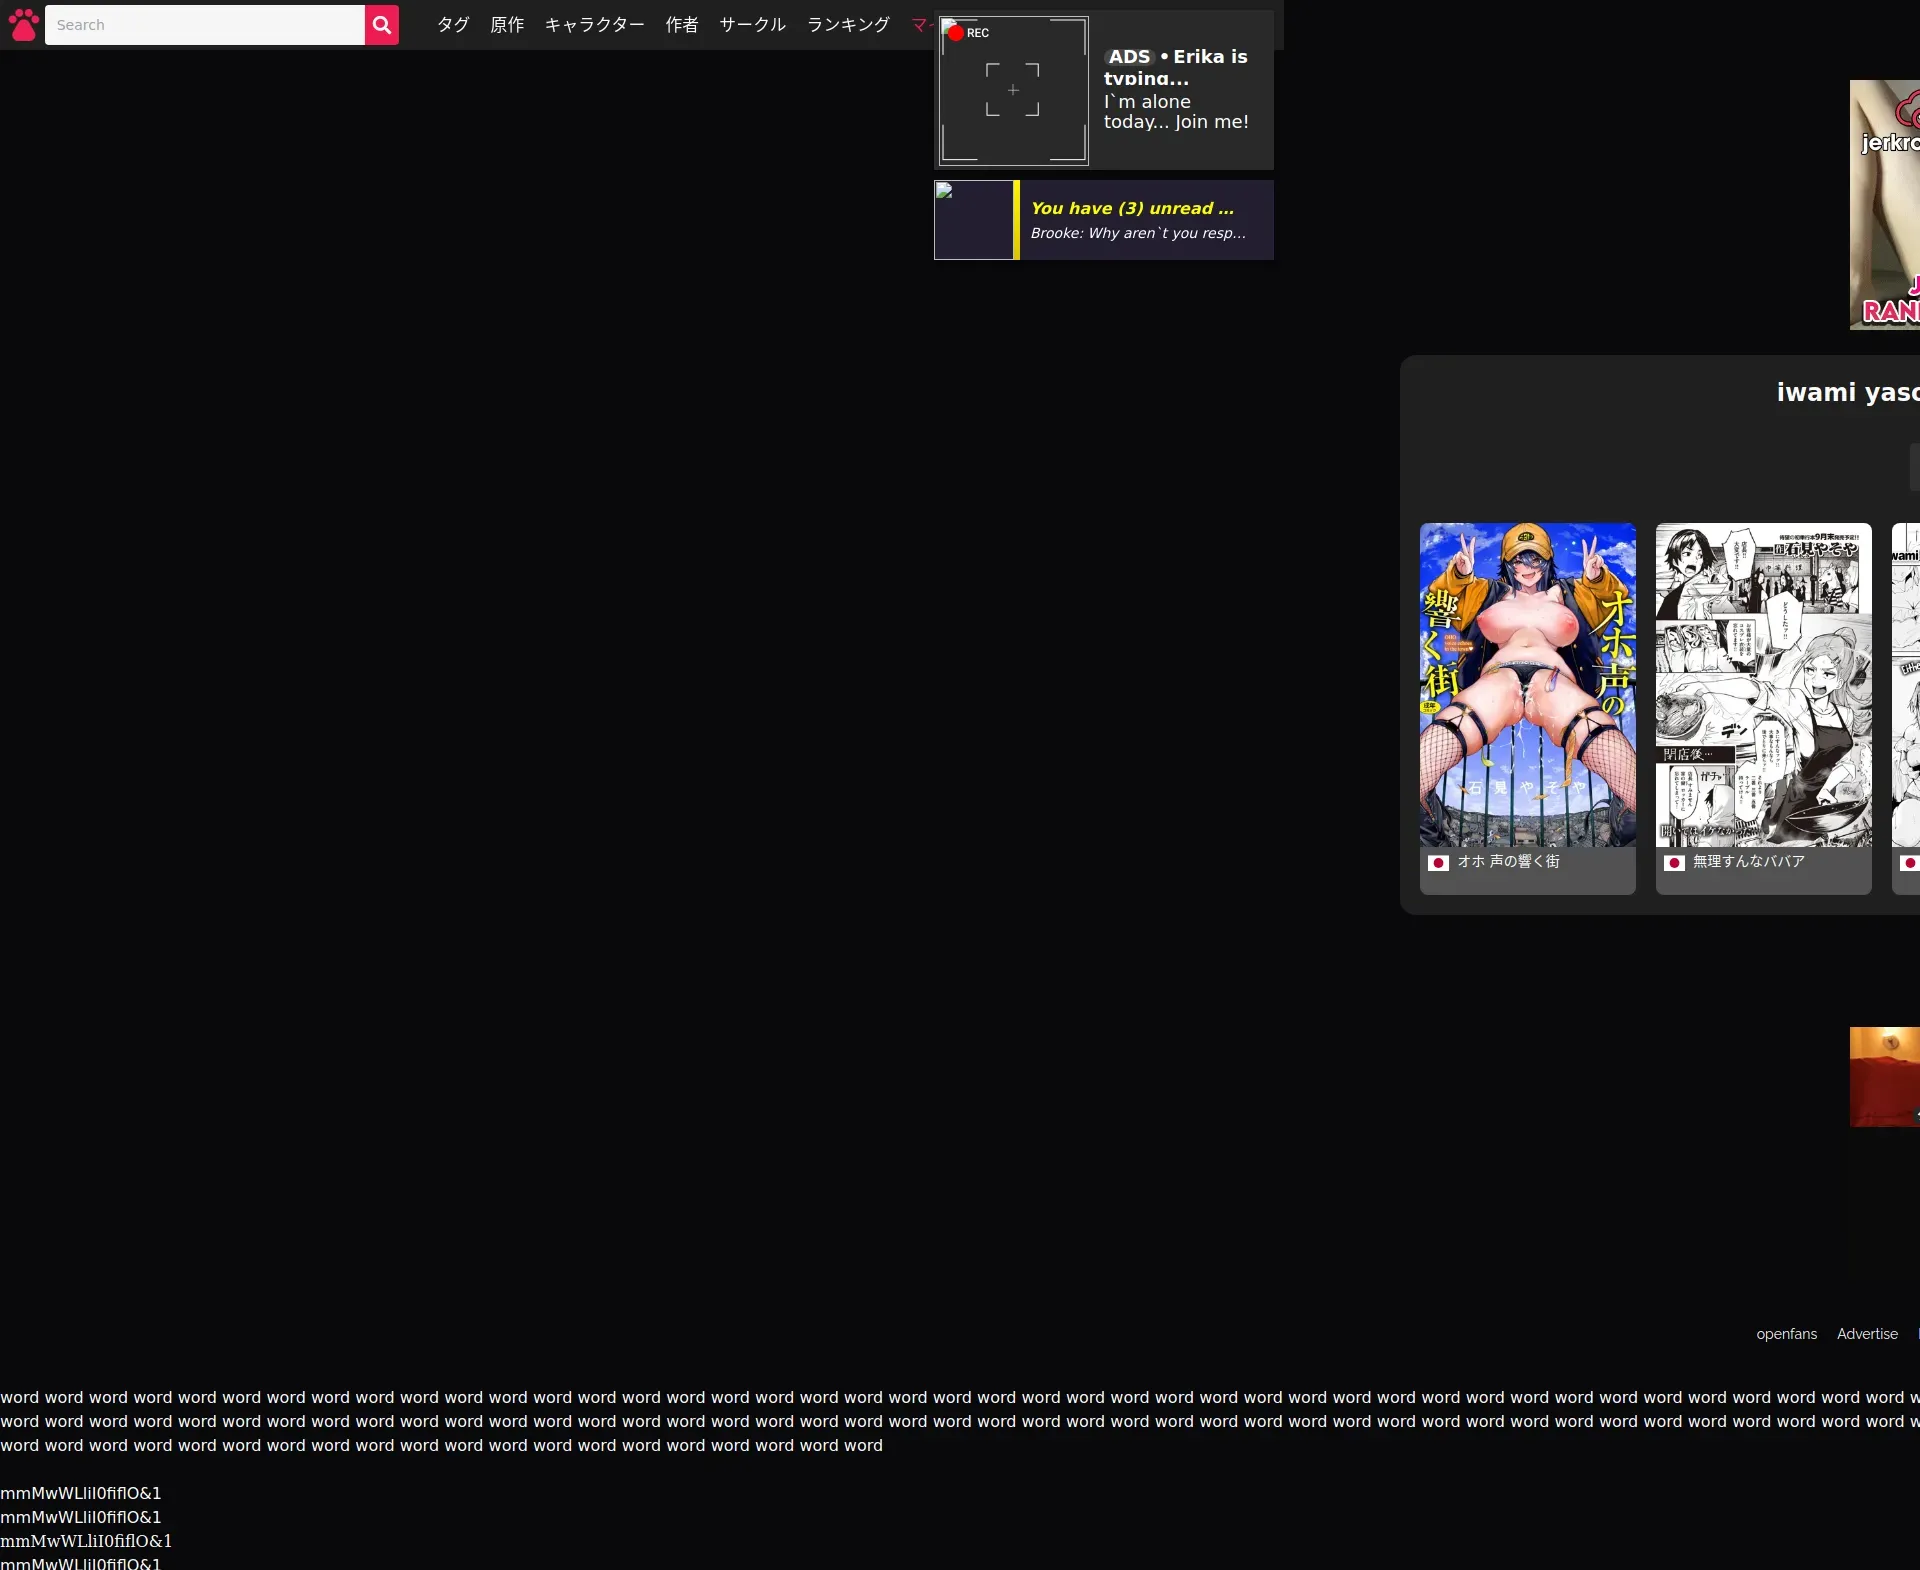Viewport: 1920px width, 1570px height.
Task: Click the pink paw site logo
Action: coord(23,25)
